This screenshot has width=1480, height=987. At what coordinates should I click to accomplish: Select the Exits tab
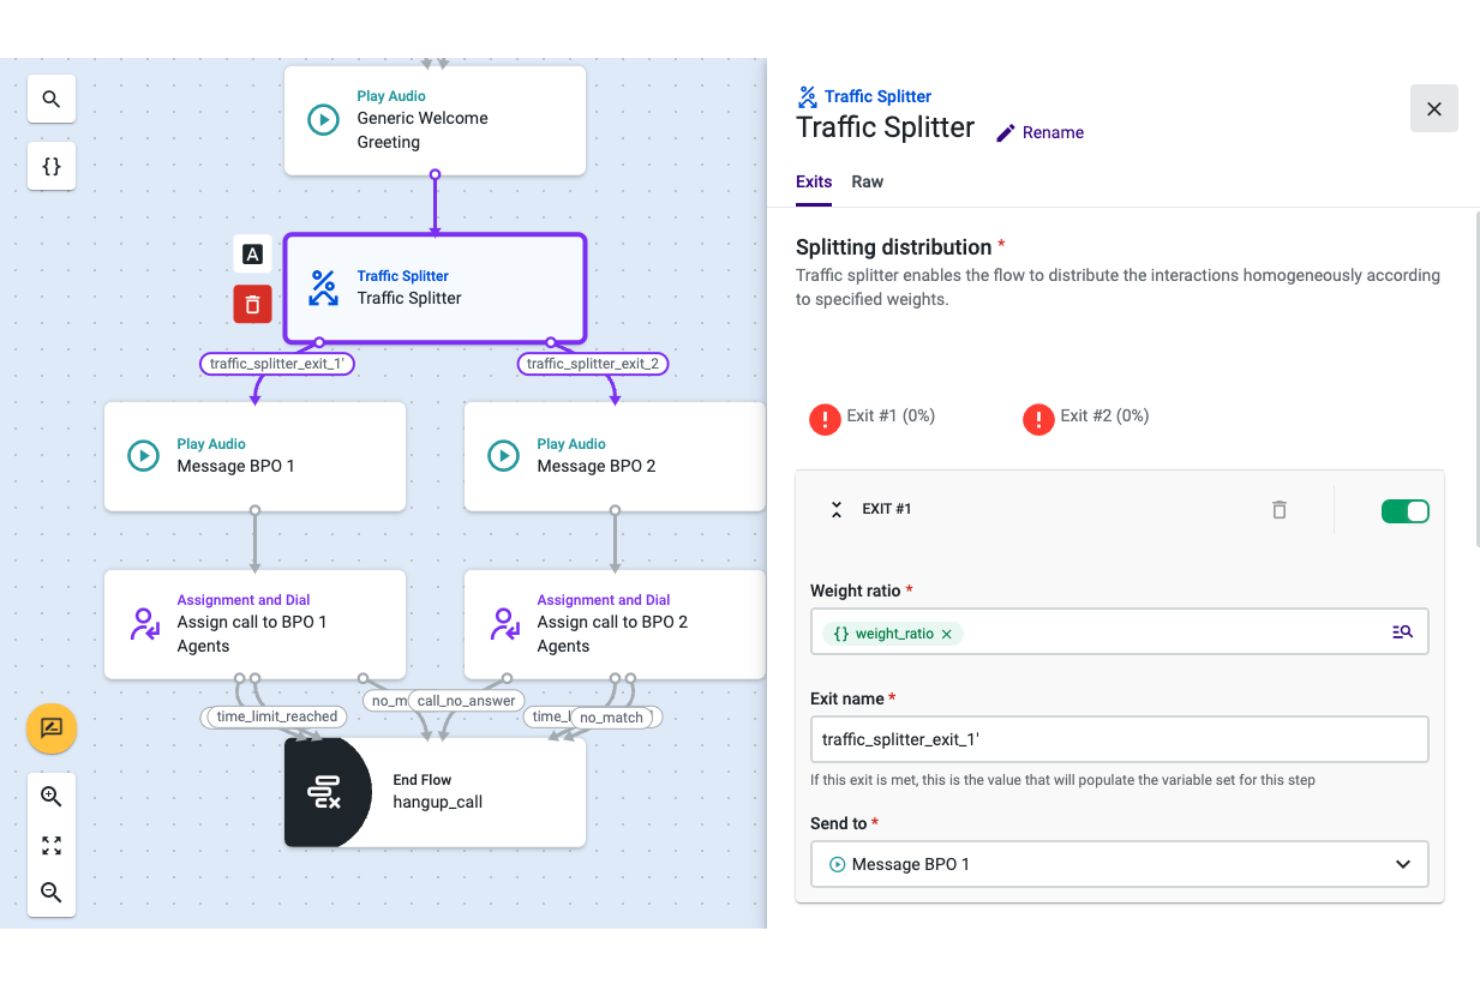813,181
